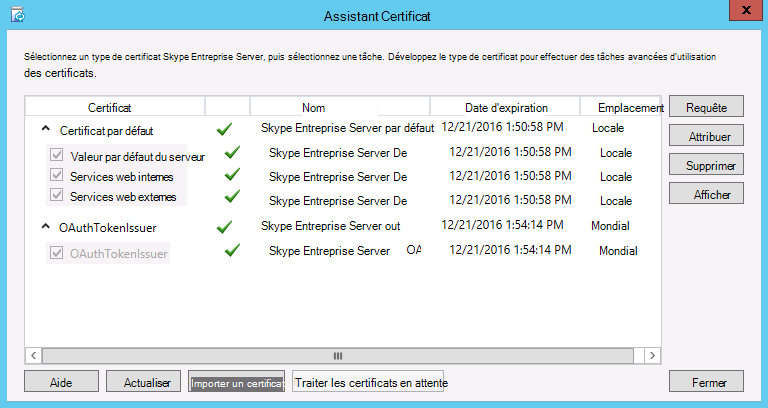Click the horizontal scrollbar left arrow
768x408 pixels.
[x=33, y=356]
